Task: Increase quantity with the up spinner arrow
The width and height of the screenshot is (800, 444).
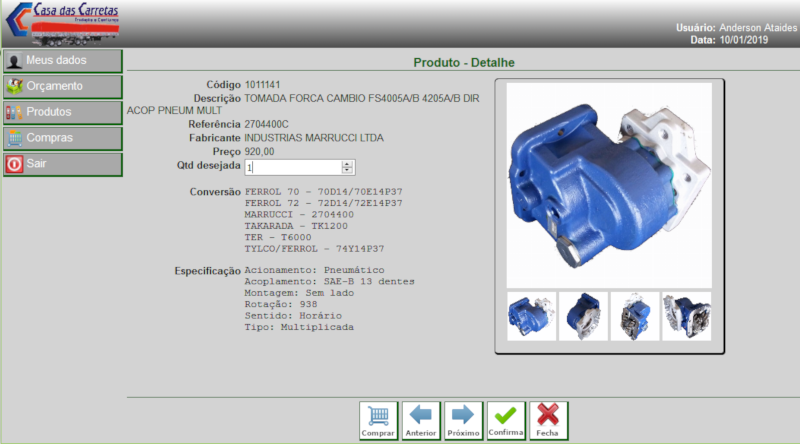Action: pos(347,163)
